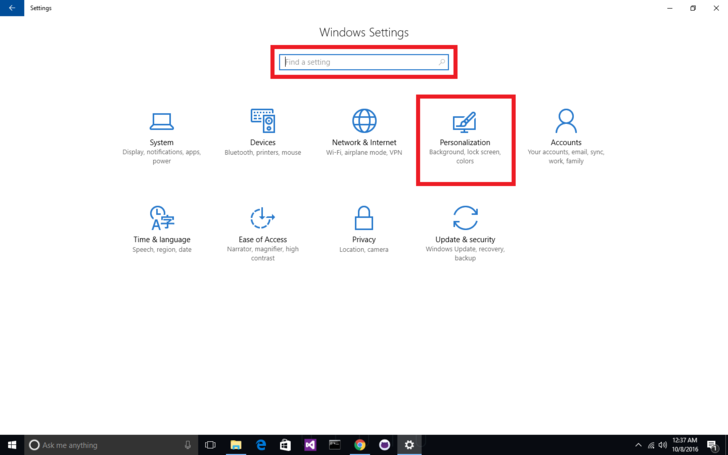Launch Microsoft Edge from the taskbar
728x455 pixels.
(x=261, y=445)
